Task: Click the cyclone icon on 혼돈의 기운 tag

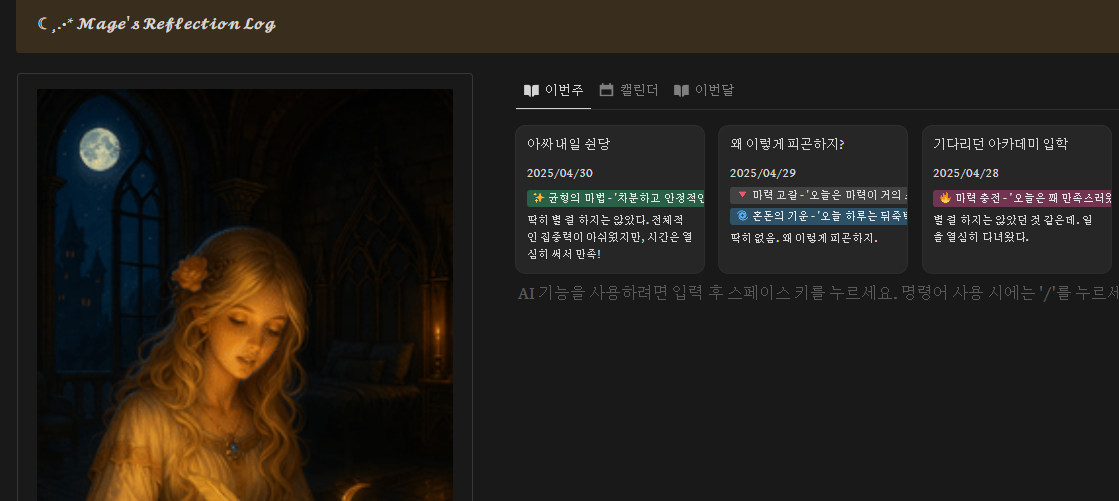Action: pos(742,216)
